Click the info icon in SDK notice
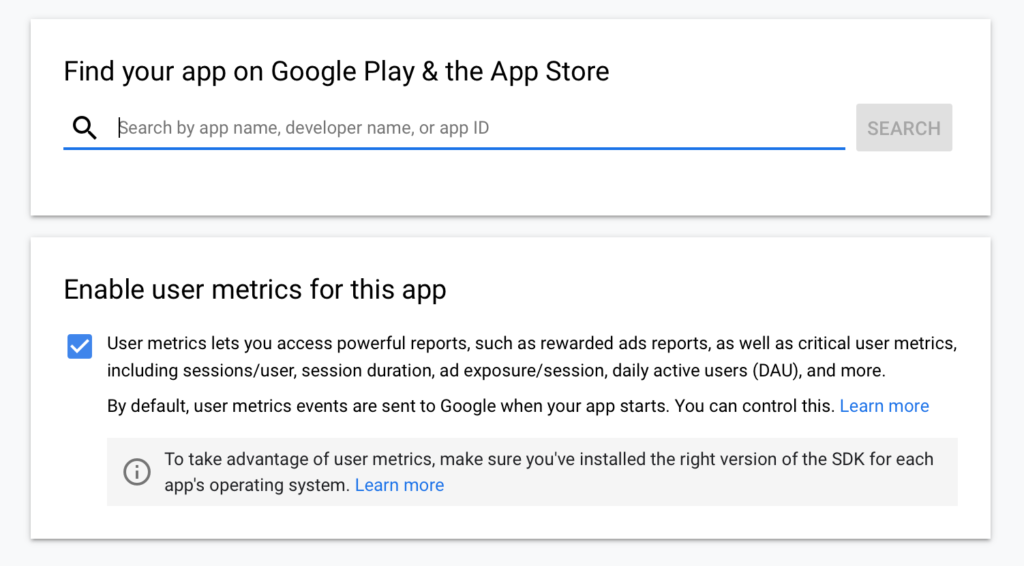The image size is (1024, 566). [137, 471]
